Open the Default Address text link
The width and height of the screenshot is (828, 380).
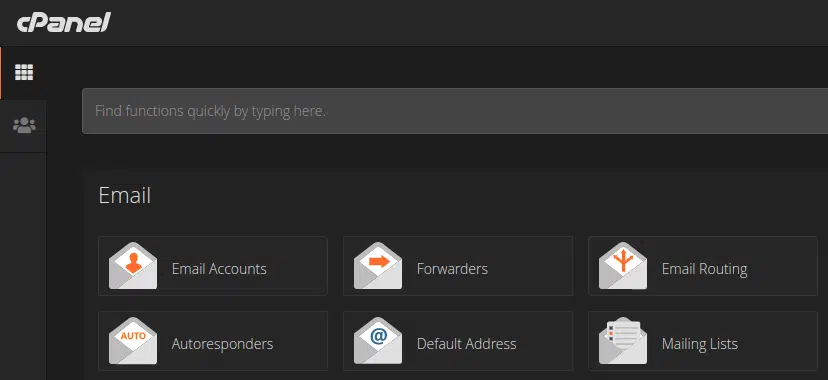pyautogui.click(x=466, y=344)
